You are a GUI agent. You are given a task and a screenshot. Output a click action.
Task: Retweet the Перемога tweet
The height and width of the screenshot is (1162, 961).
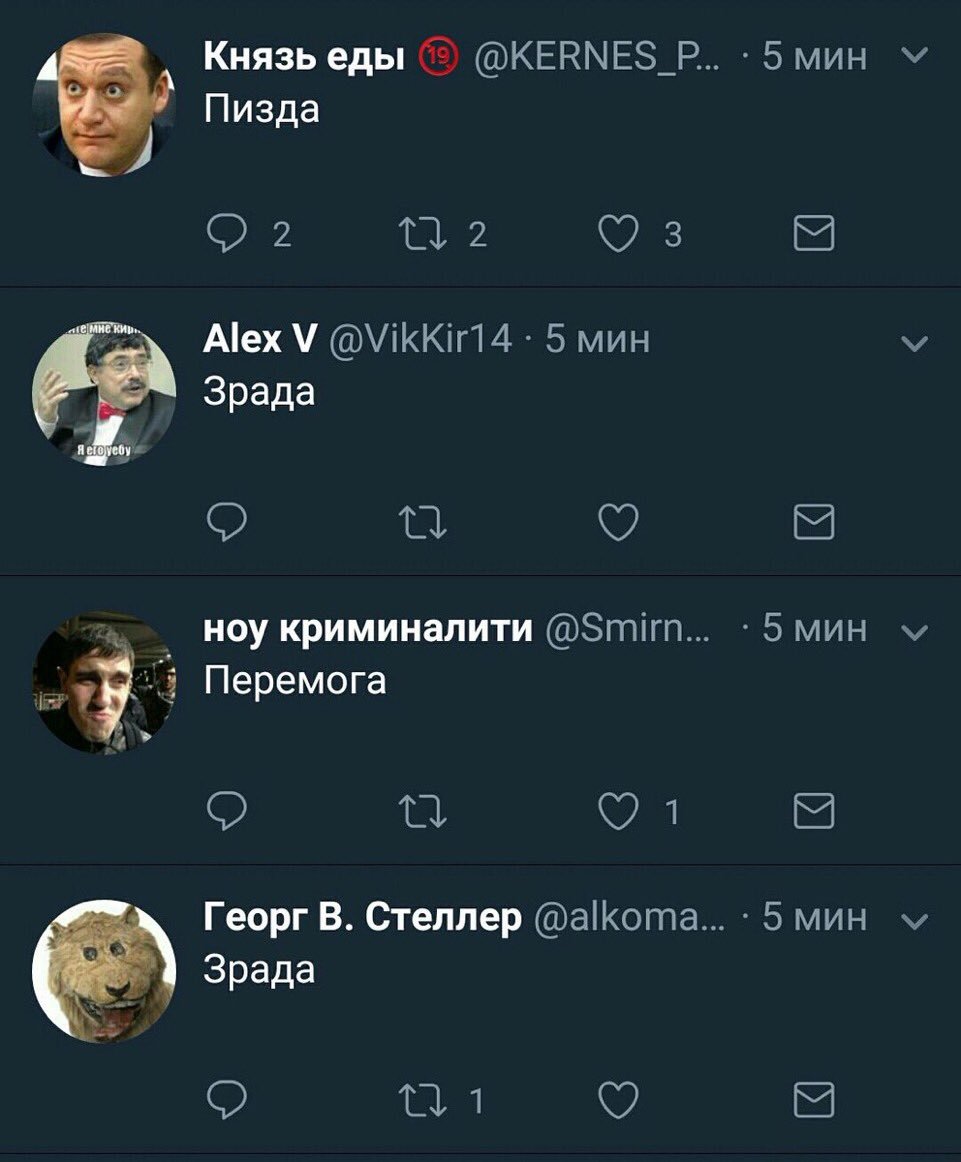tap(422, 811)
